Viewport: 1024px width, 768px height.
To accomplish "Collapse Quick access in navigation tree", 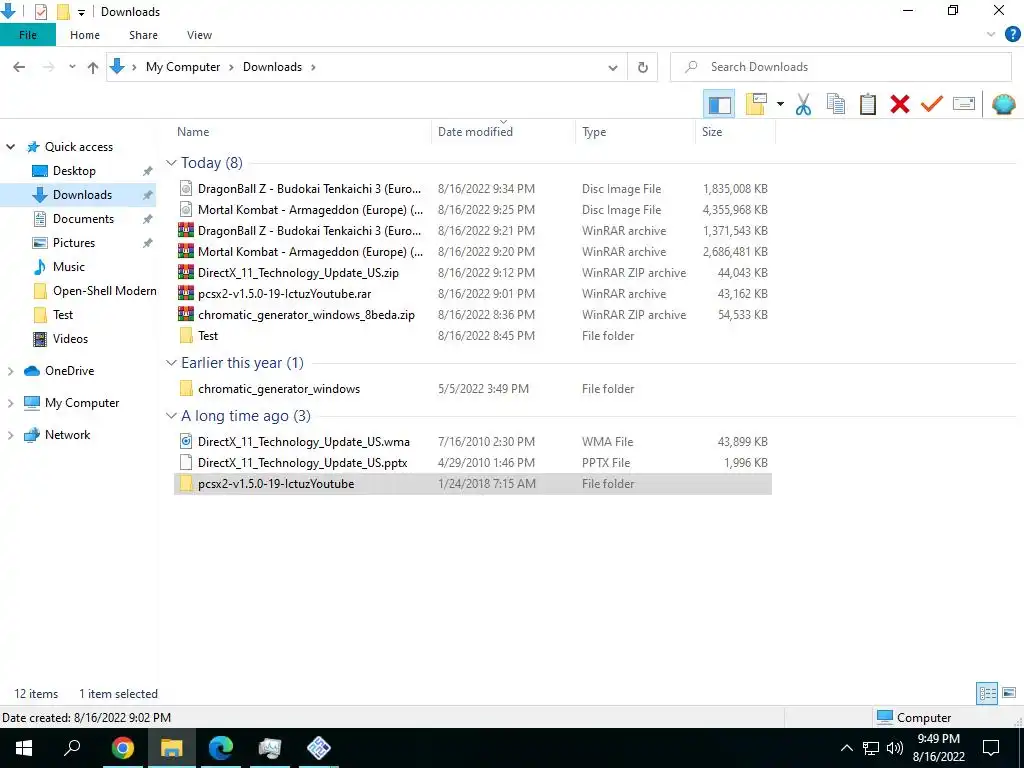I will click(x=10, y=147).
